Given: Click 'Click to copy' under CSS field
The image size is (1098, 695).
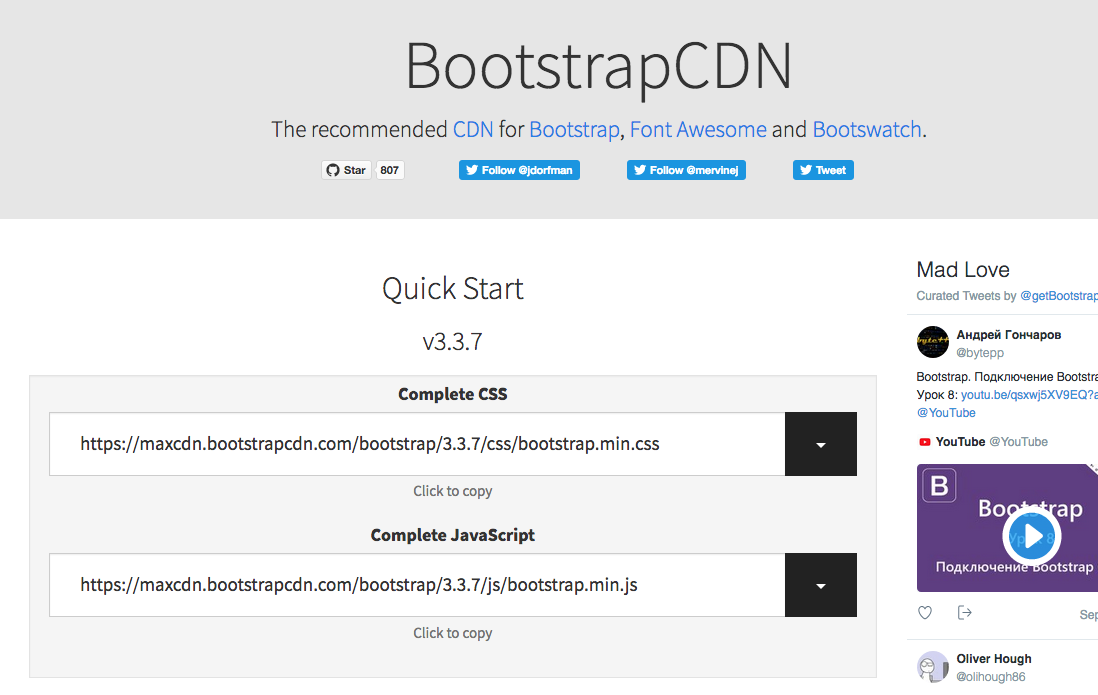Looking at the screenshot, I should click(x=453, y=491).
